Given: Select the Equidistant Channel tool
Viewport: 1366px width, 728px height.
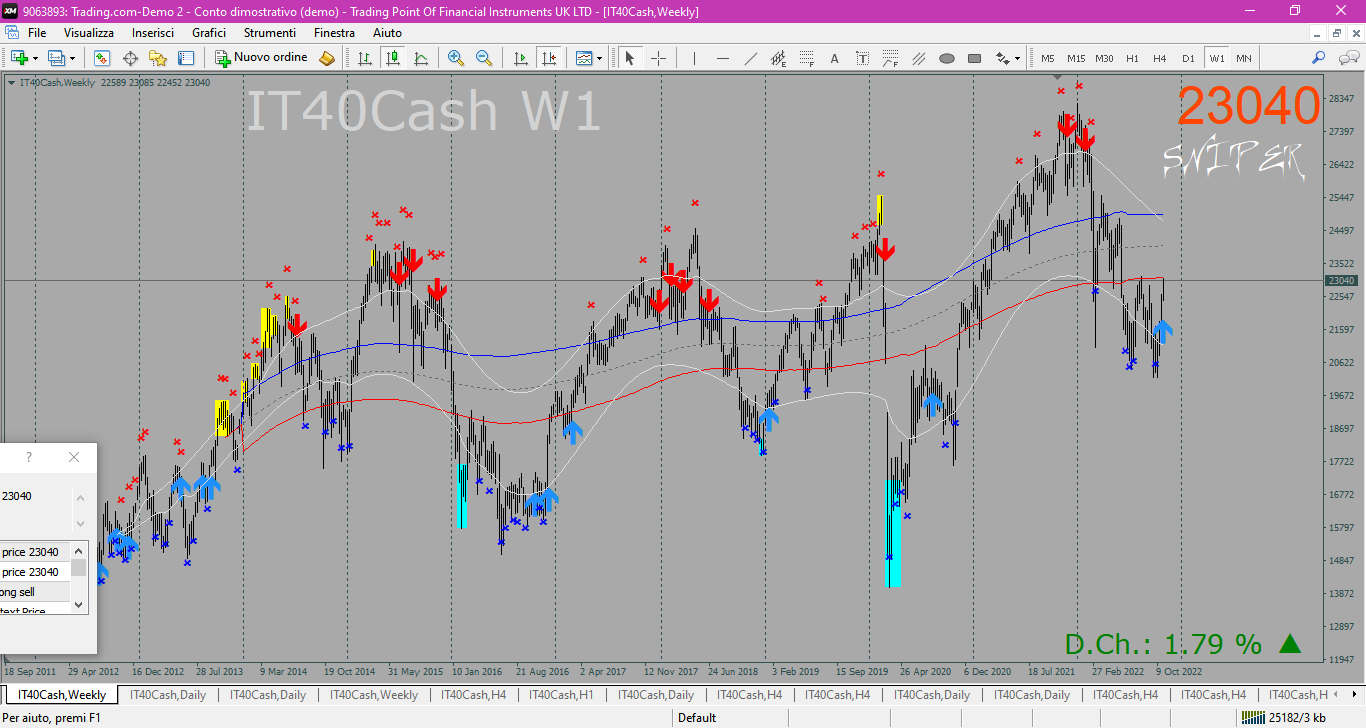Looking at the screenshot, I should (778, 58).
